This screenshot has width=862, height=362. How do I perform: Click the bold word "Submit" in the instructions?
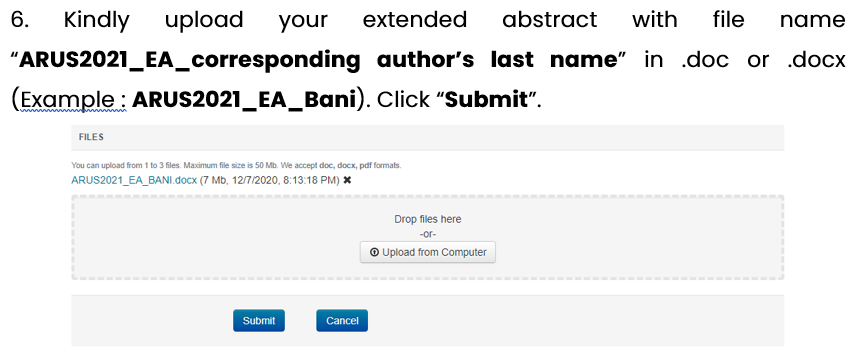click(486, 100)
